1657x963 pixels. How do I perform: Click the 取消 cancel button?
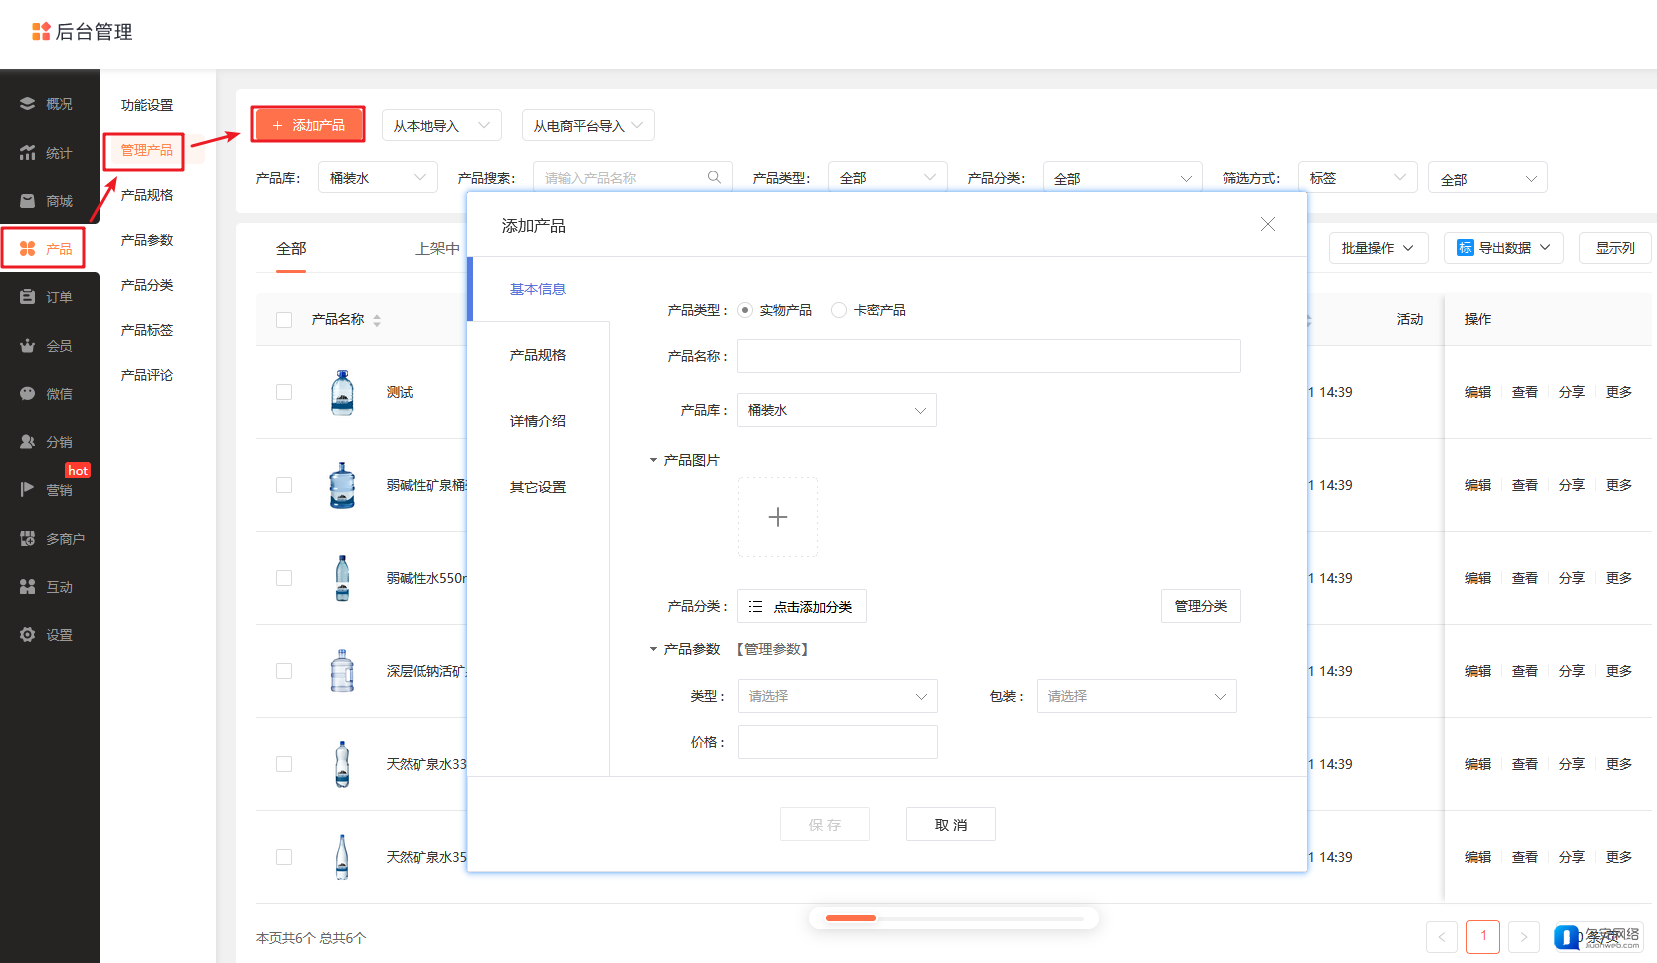[x=950, y=825]
